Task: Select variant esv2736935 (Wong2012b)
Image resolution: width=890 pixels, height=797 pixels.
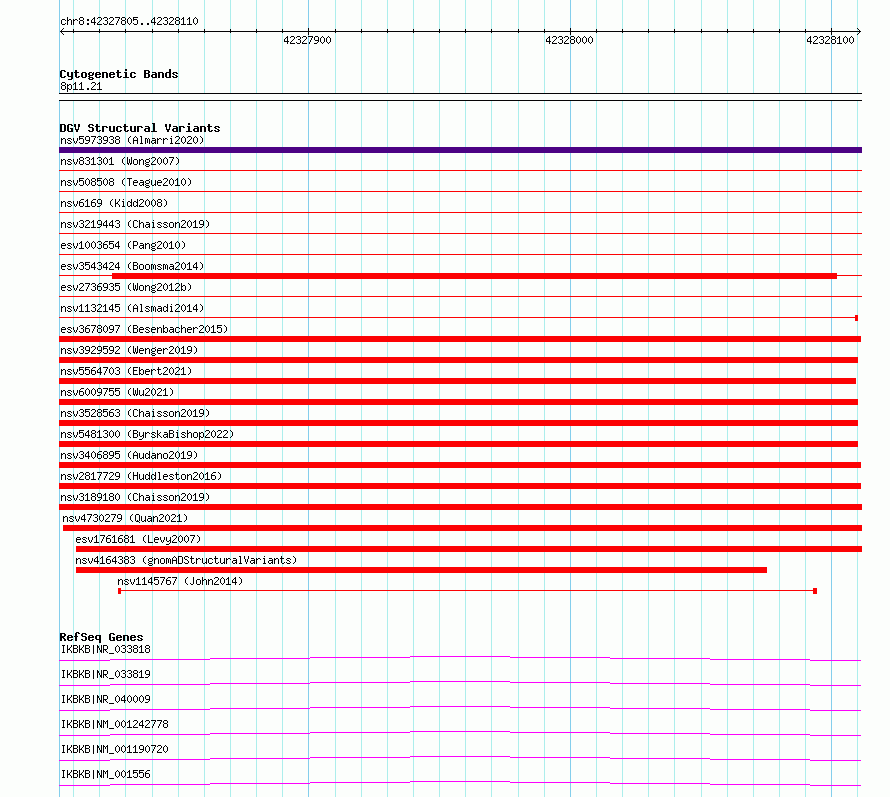Action: 126,287
